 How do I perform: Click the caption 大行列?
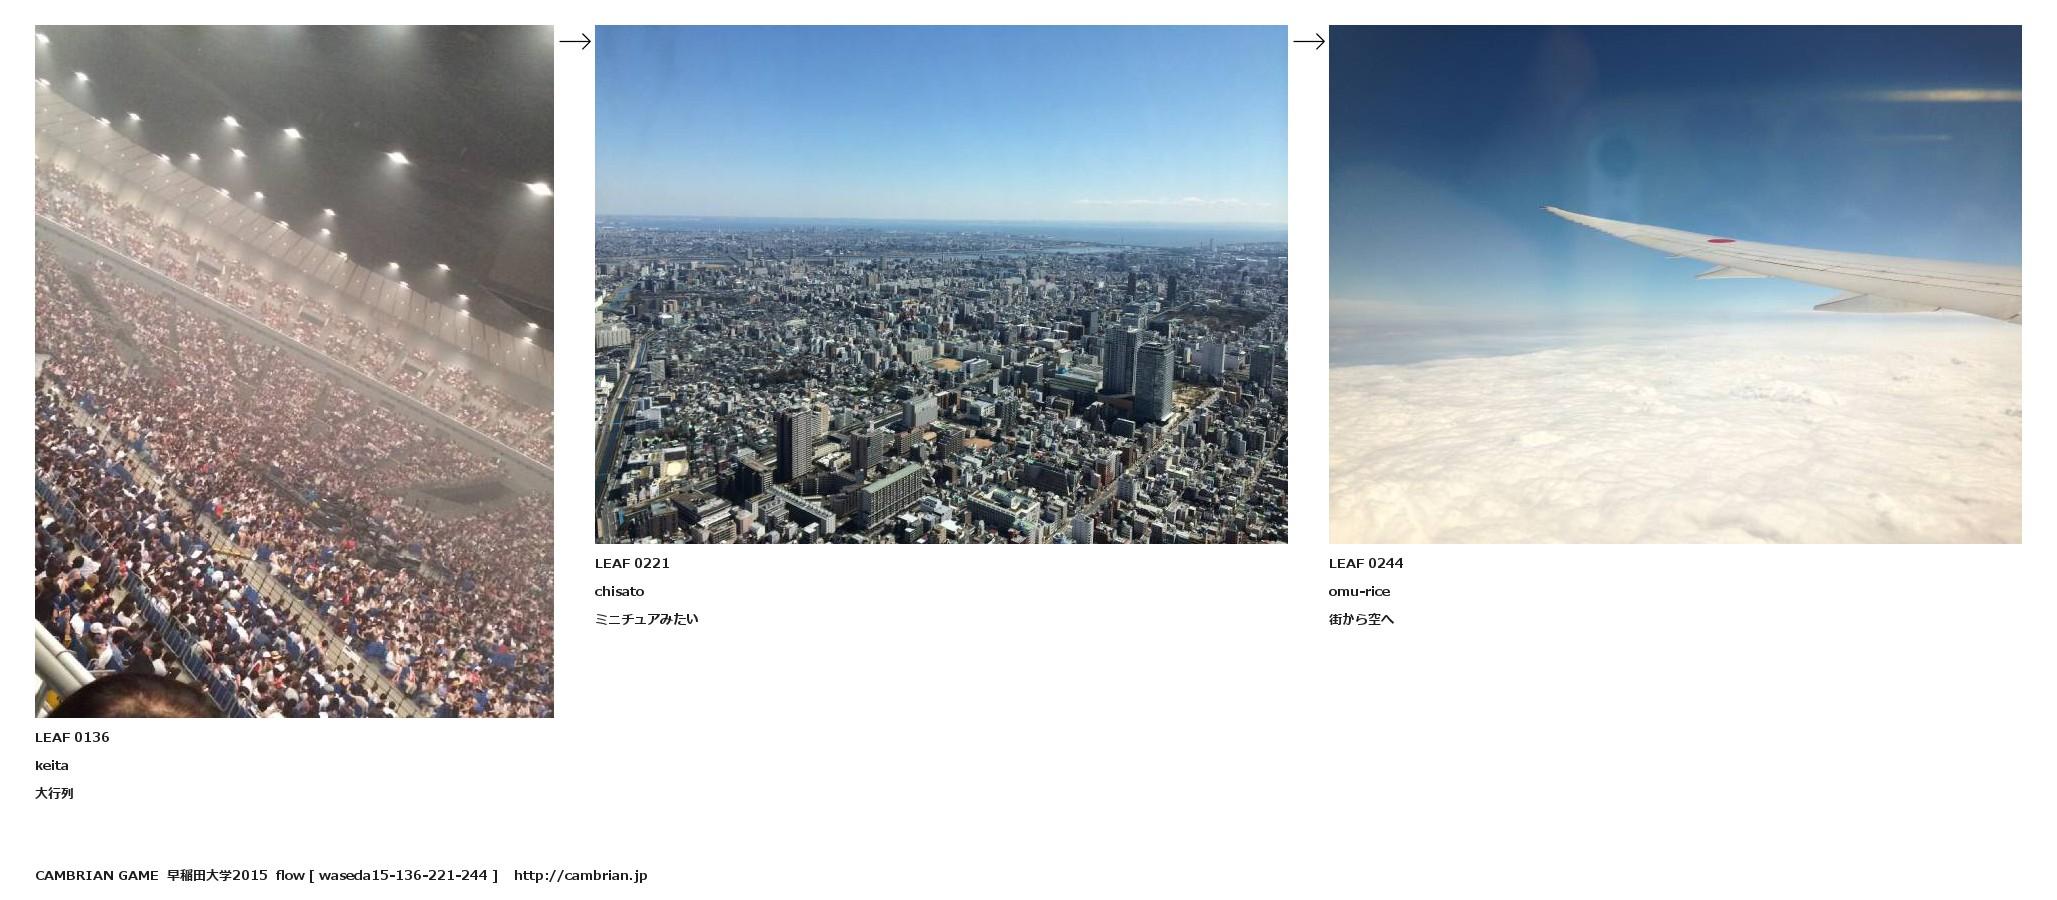click(x=54, y=793)
